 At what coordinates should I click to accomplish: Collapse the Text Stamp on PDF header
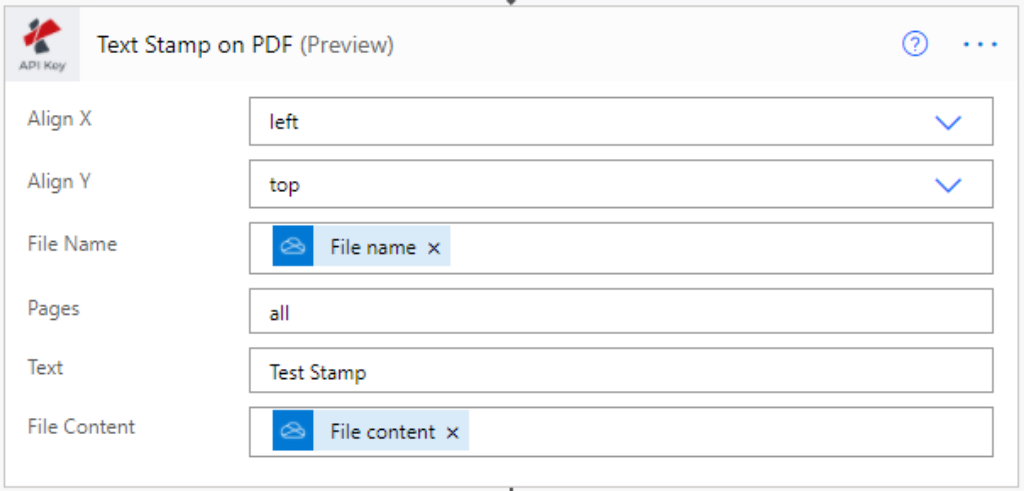coord(600,45)
